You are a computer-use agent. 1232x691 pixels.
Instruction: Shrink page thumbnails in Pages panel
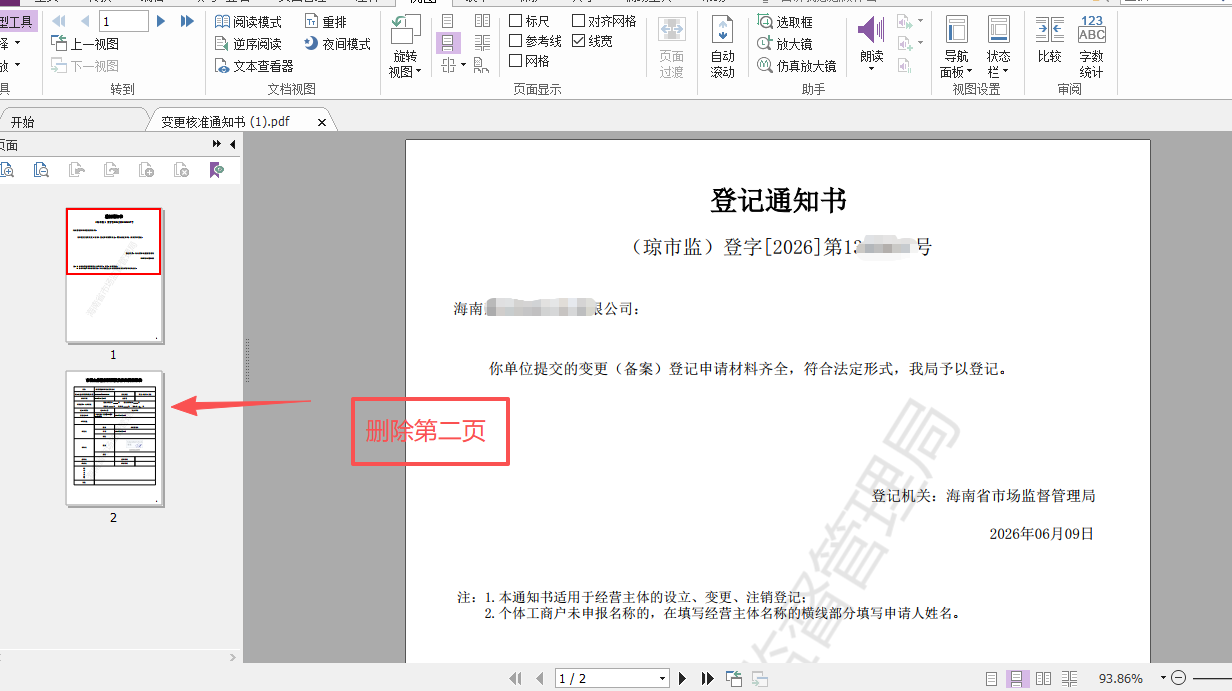pyautogui.click(x=41, y=170)
